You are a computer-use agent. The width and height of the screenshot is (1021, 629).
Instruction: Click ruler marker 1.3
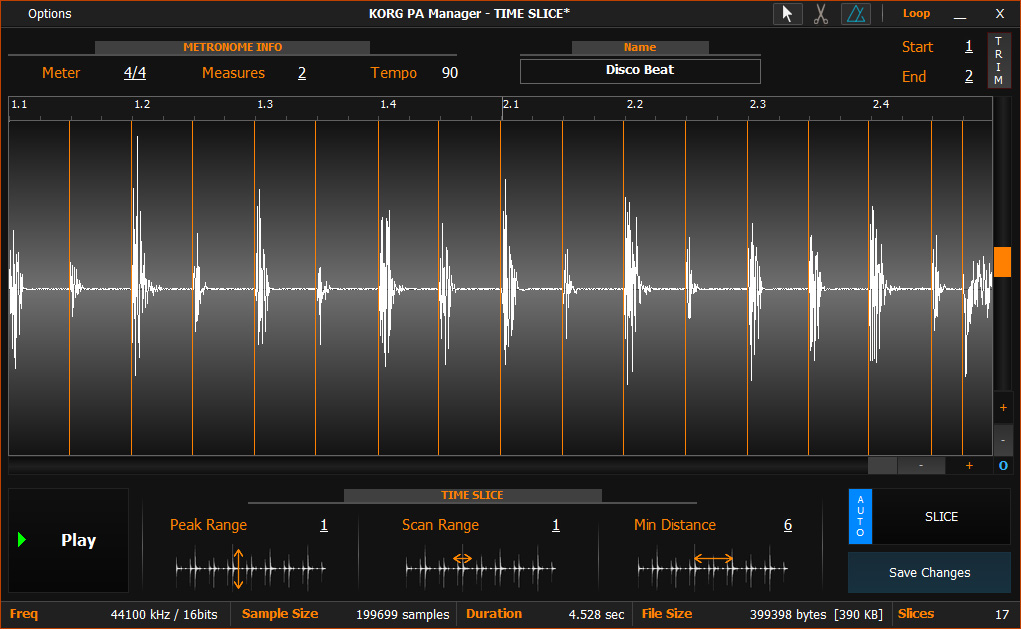[265, 104]
